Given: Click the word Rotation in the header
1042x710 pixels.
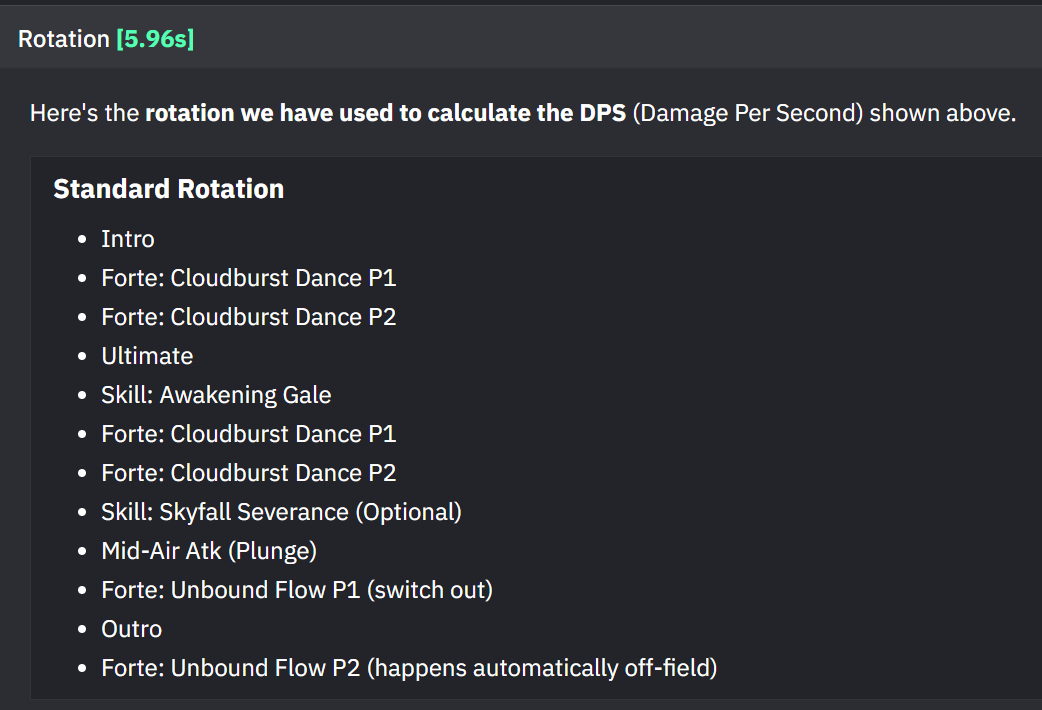Looking at the screenshot, I should [64, 39].
